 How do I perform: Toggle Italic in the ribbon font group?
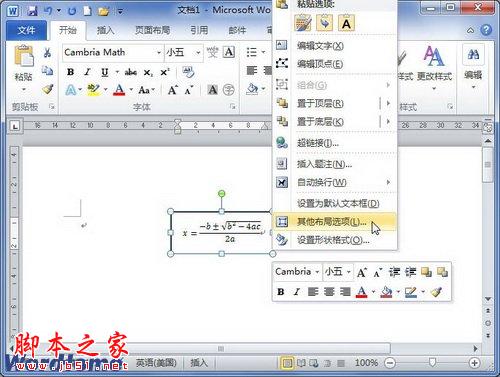point(87,72)
